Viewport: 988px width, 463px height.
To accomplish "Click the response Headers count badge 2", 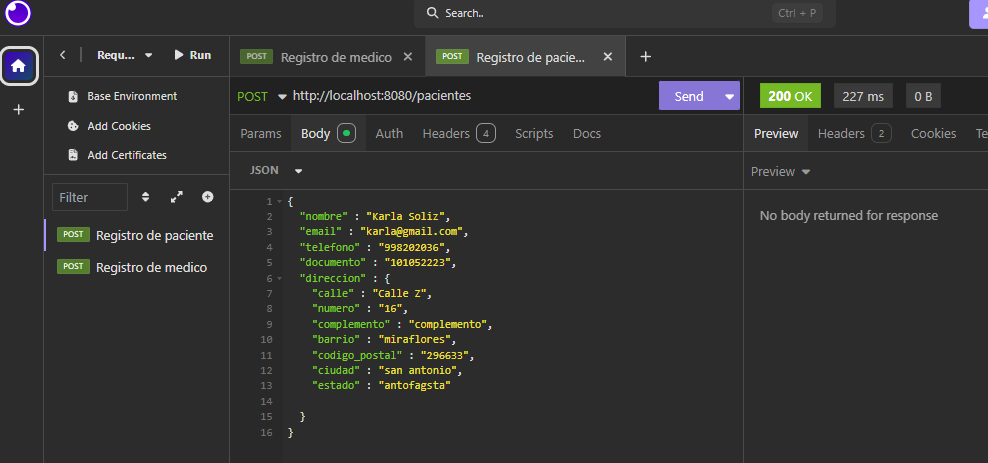I will 882,134.
